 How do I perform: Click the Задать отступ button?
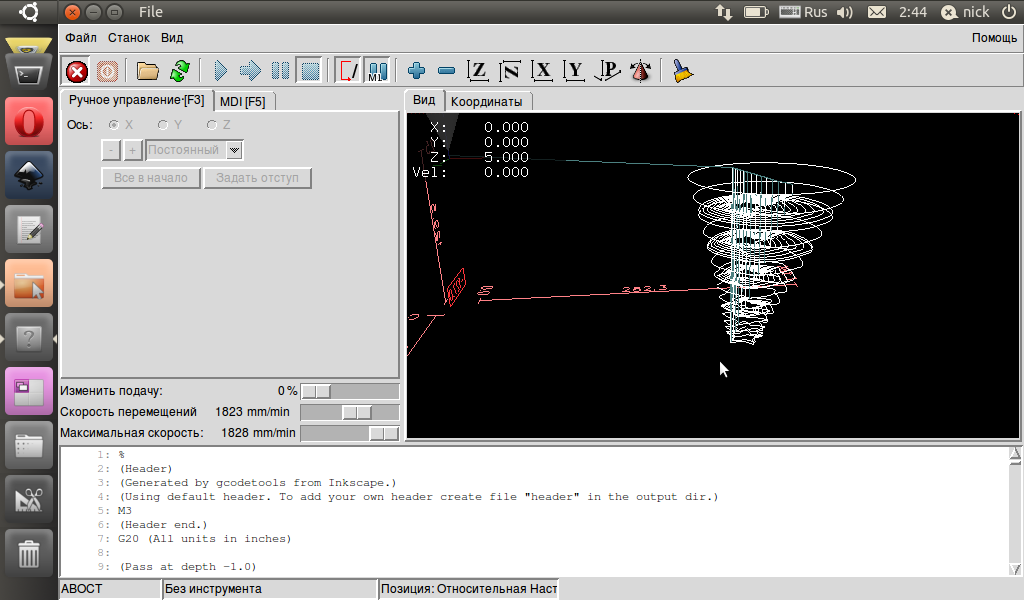click(x=258, y=178)
